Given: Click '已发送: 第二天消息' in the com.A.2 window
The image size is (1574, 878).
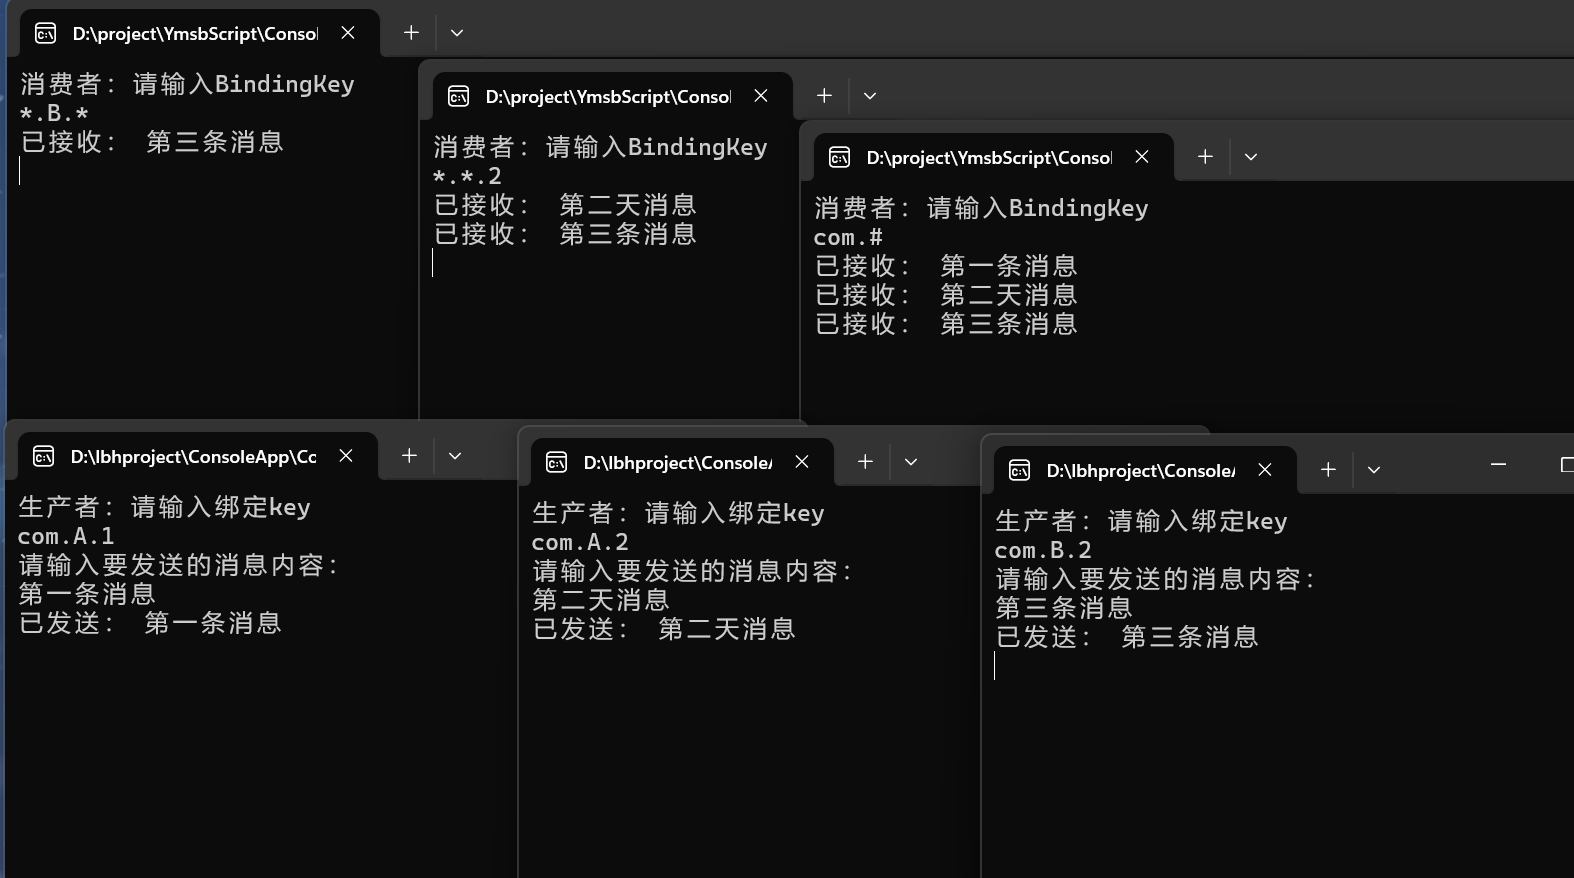Looking at the screenshot, I should coord(664,629).
